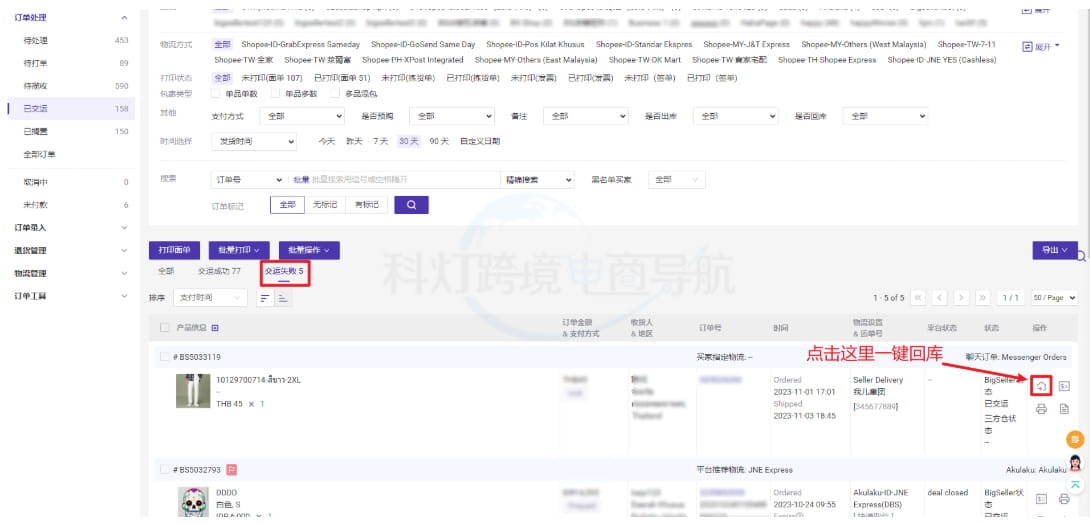Viewport: 1090px width, 524px height.
Task: Click the purple search magnifier button
Action: pos(411,204)
